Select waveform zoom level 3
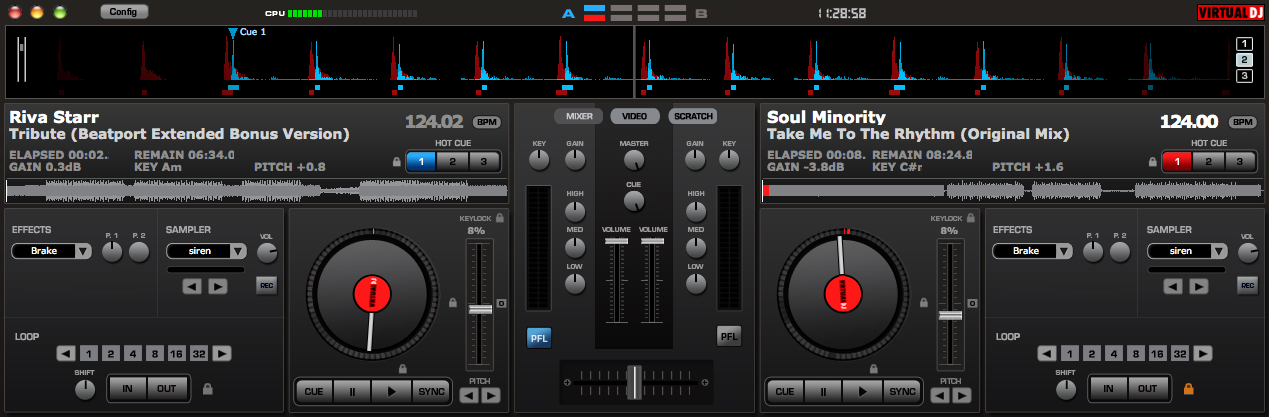The width and height of the screenshot is (1269, 417). pos(1244,76)
